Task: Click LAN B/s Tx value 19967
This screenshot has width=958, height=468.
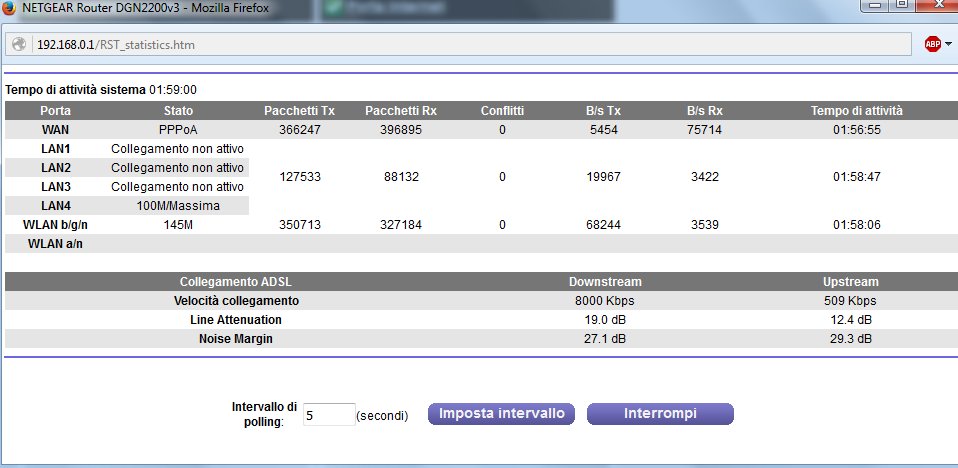Action: click(x=603, y=177)
